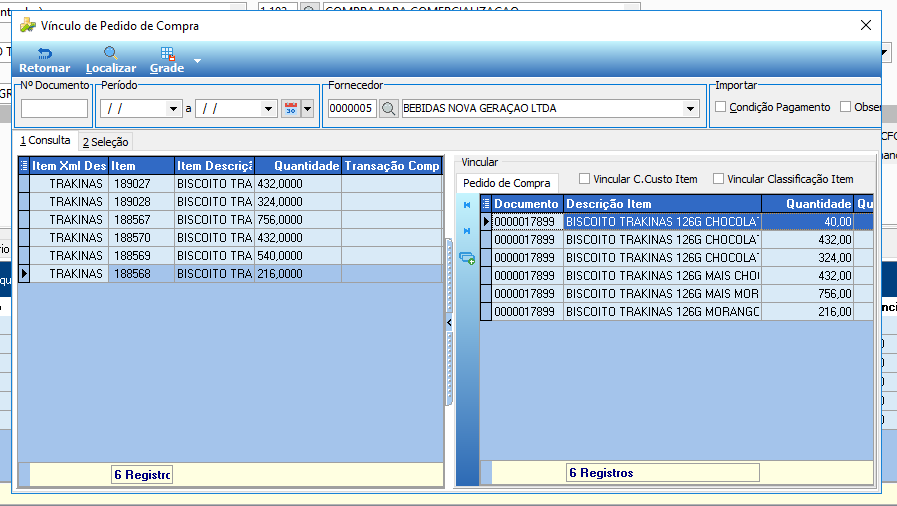Click row indicator arrow of 188568 row
This screenshot has height=506, width=897.
(x=24, y=274)
